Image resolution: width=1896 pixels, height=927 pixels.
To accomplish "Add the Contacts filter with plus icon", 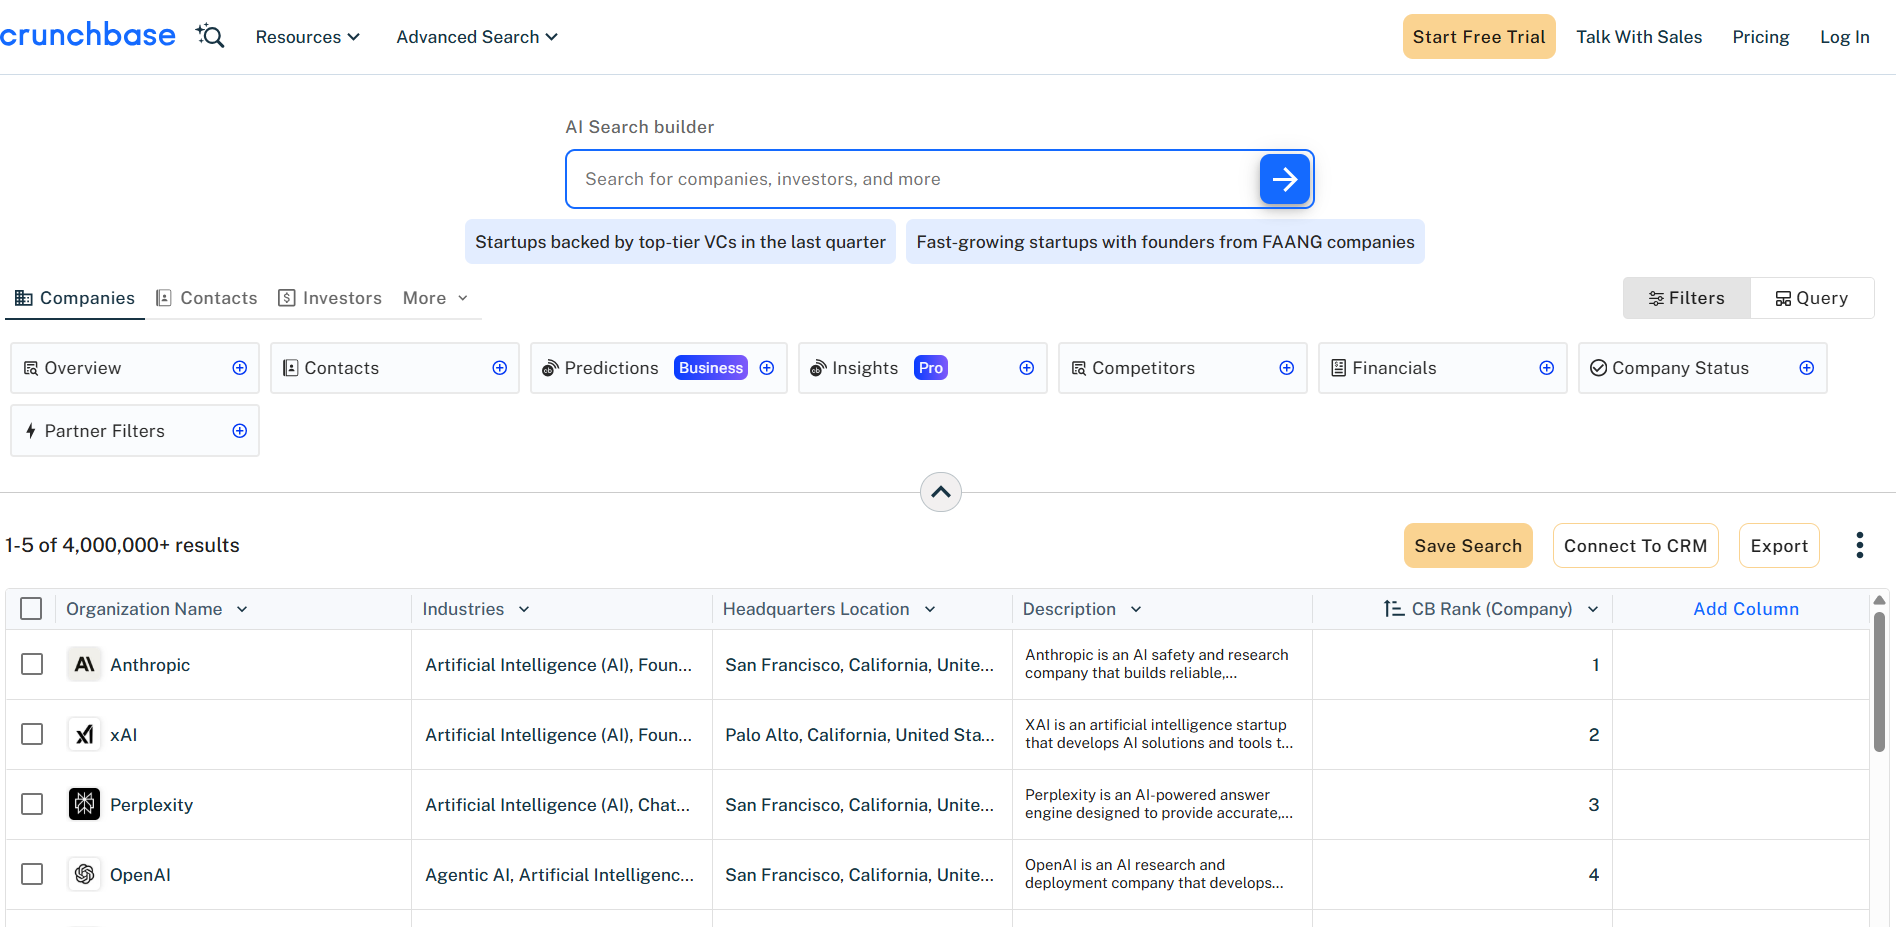I will pyautogui.click(x=500, y=368).
